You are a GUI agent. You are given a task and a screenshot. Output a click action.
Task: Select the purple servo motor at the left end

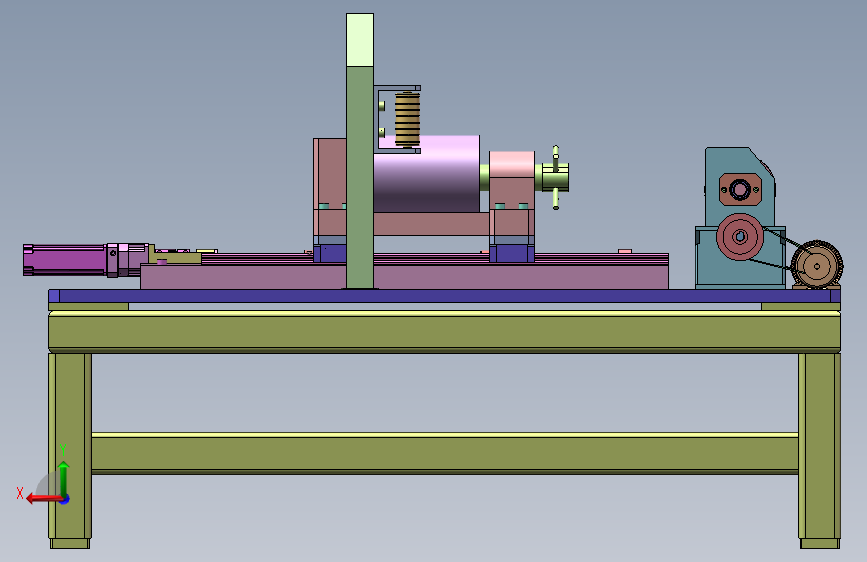coord(65,259)
